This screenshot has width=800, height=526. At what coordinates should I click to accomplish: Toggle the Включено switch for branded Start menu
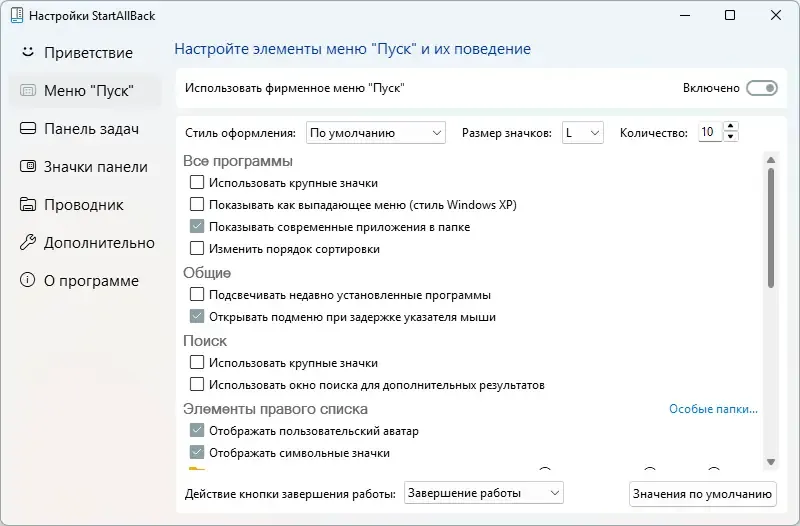tap(762, 88)
